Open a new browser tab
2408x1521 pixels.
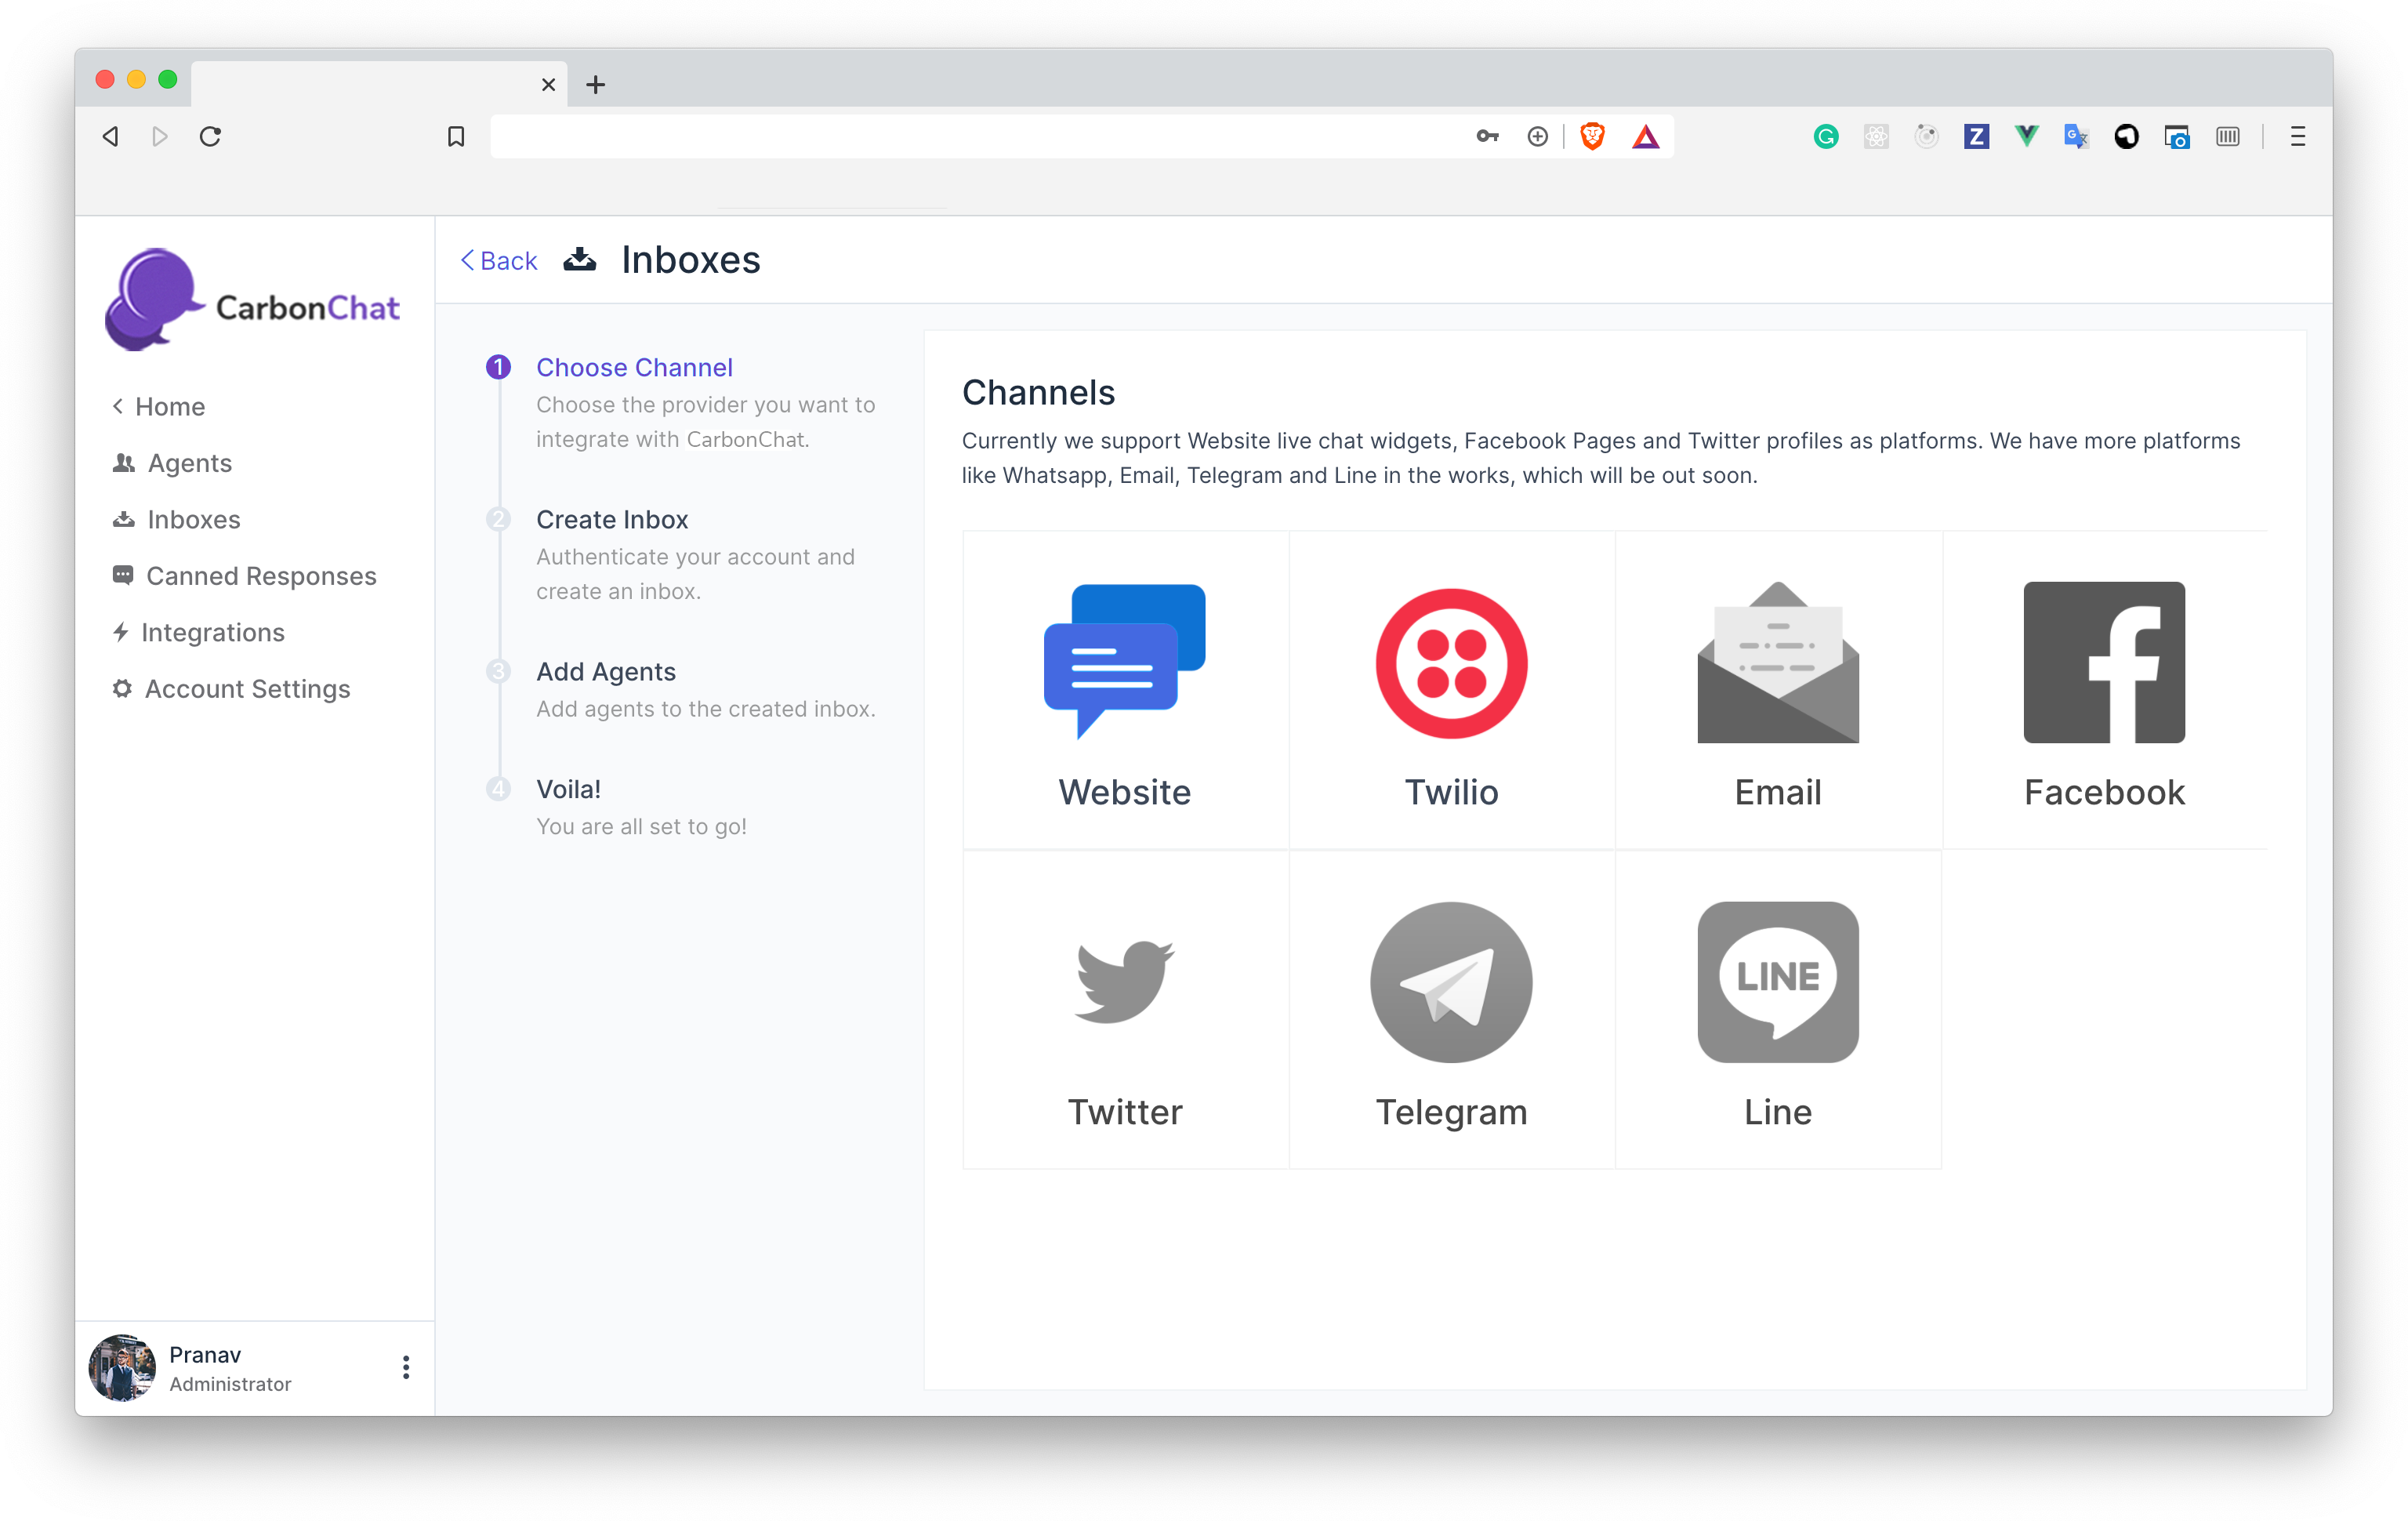595,85
